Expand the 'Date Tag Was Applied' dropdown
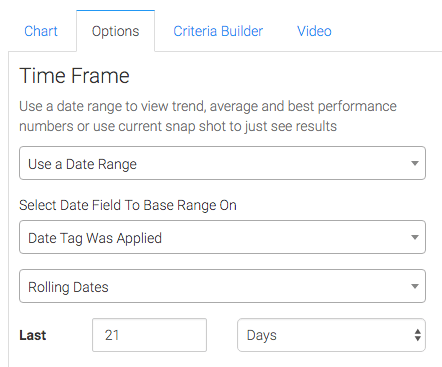Image resolution: width=442 pixels, height=367 pixels. 222,237
